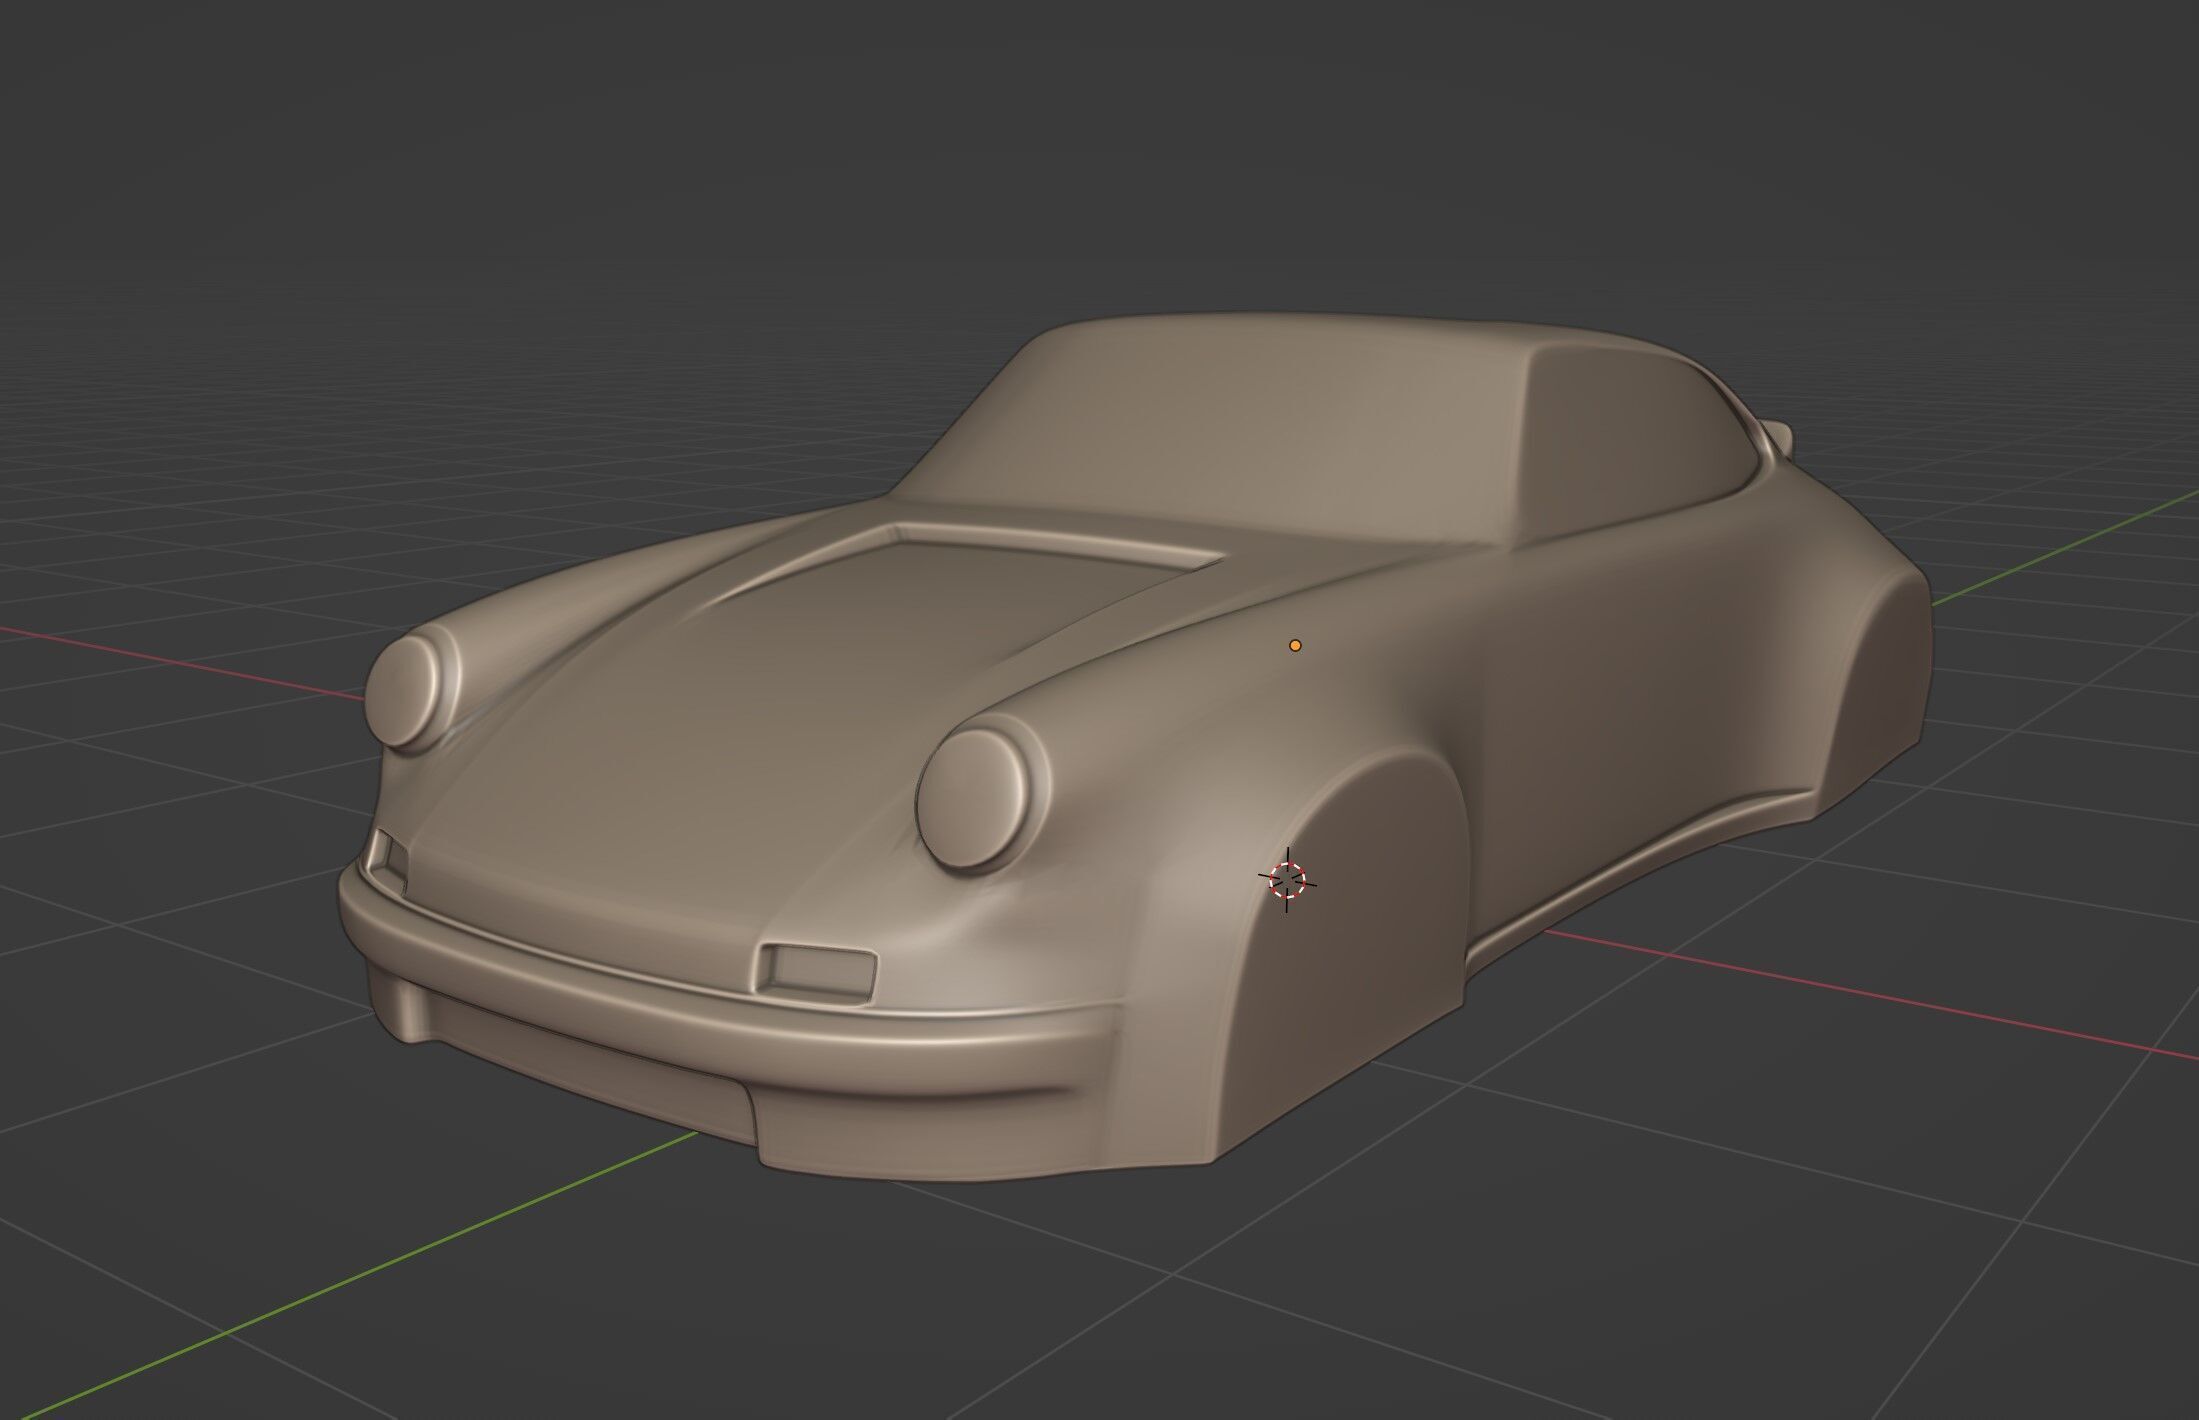
Task: Click the red-white 3D cursor crosshair
Action: pos(1287,879)
